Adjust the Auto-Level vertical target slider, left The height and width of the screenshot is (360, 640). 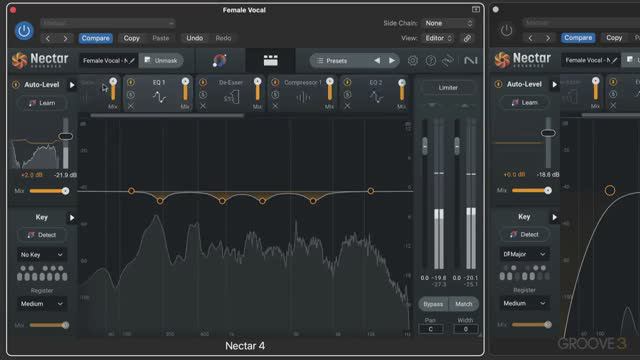(65, 136)
